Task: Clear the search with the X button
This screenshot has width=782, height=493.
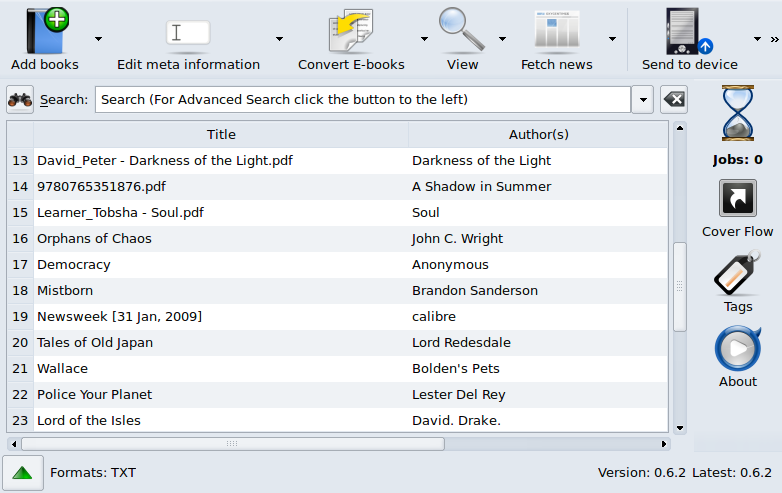Action: (674, 100)
